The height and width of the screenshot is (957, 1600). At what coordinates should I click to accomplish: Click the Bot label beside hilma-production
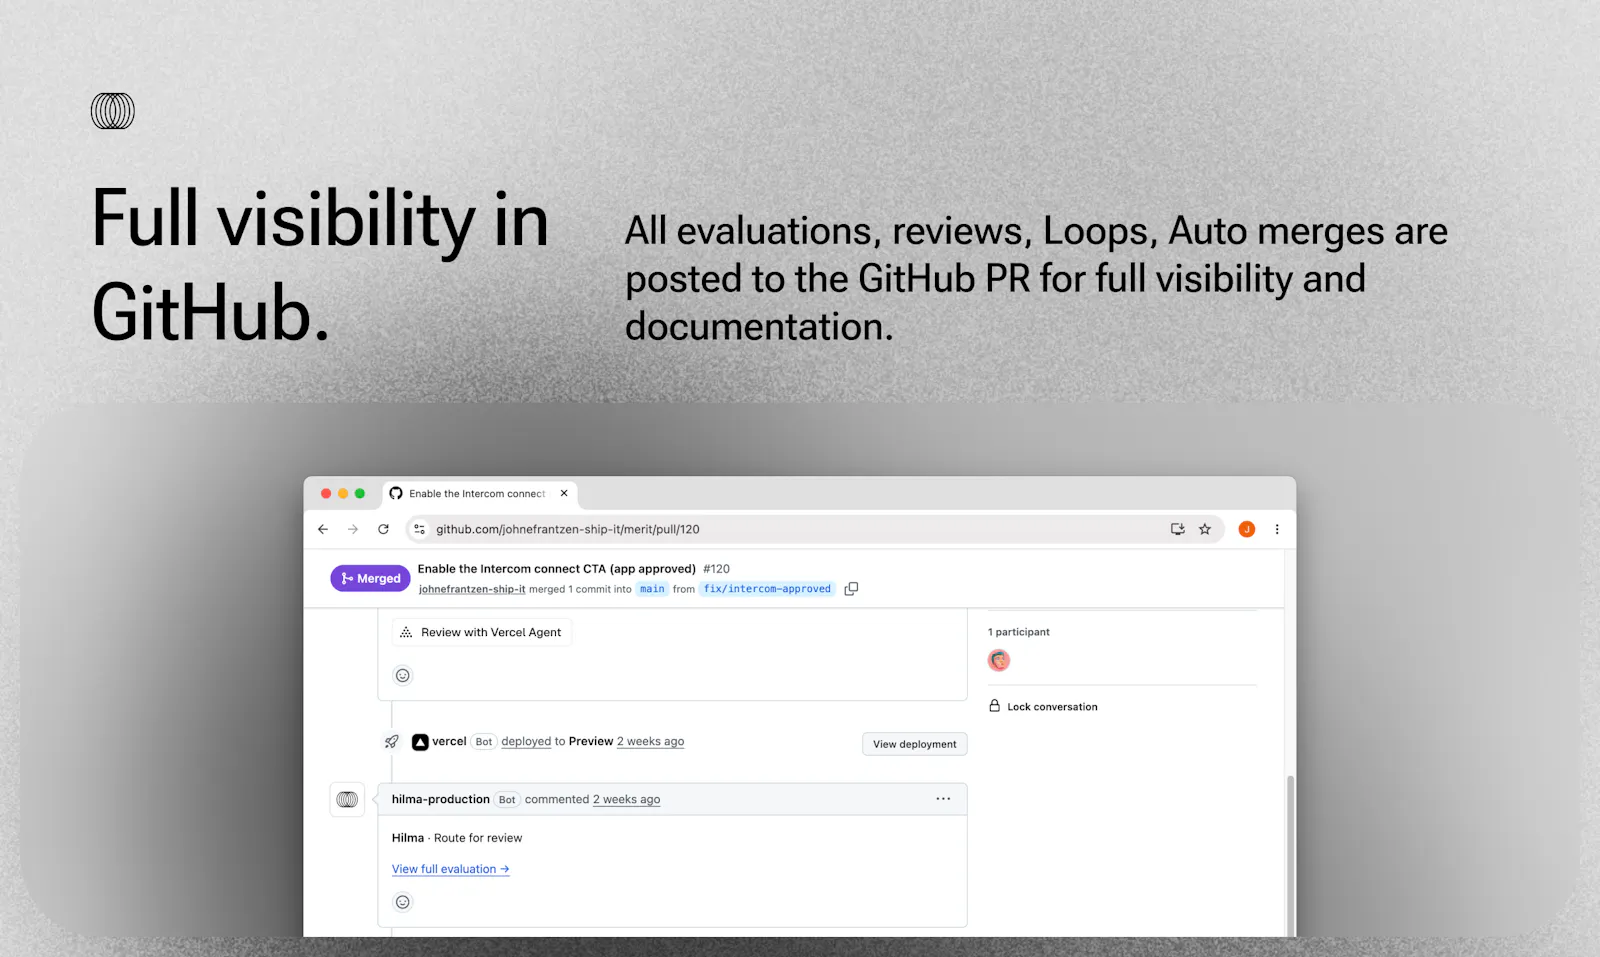[x=507, y=800]
